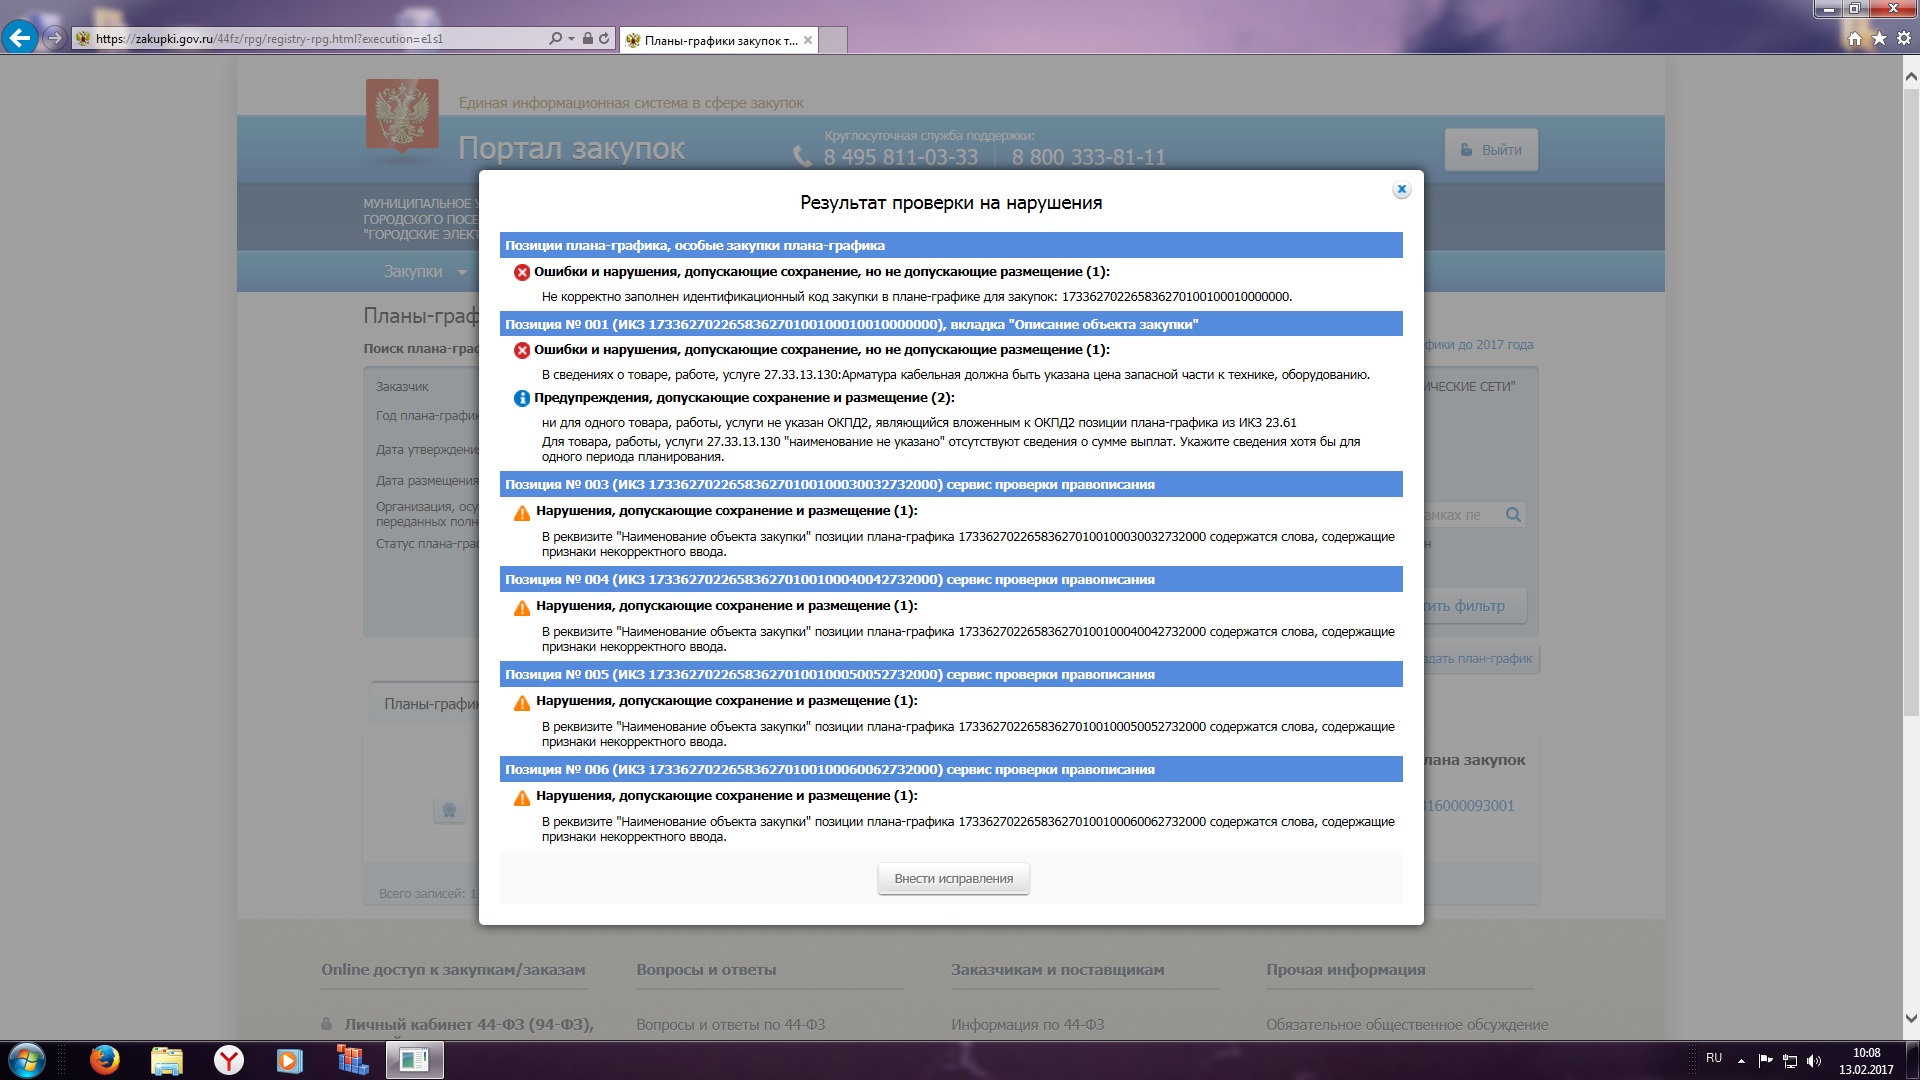Open the address bar search magnifier
The image size is (1920, 1080).
tap(555, 39)
